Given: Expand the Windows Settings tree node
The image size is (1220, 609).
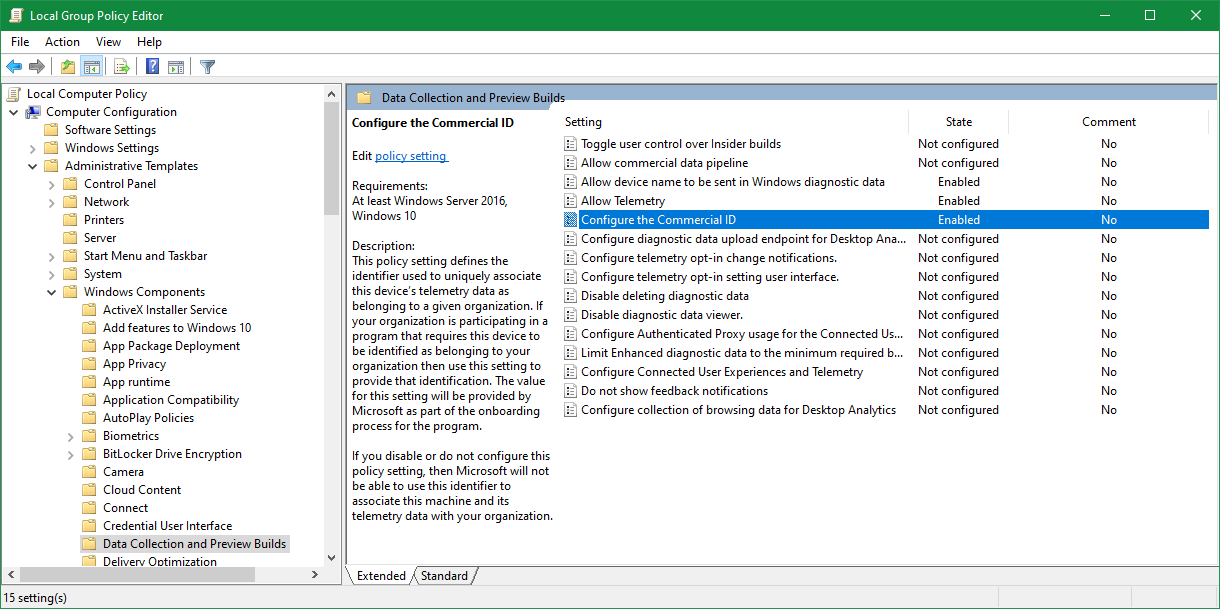Looking at the screenshot, I should pyautogui.click(x=33, y=148).
